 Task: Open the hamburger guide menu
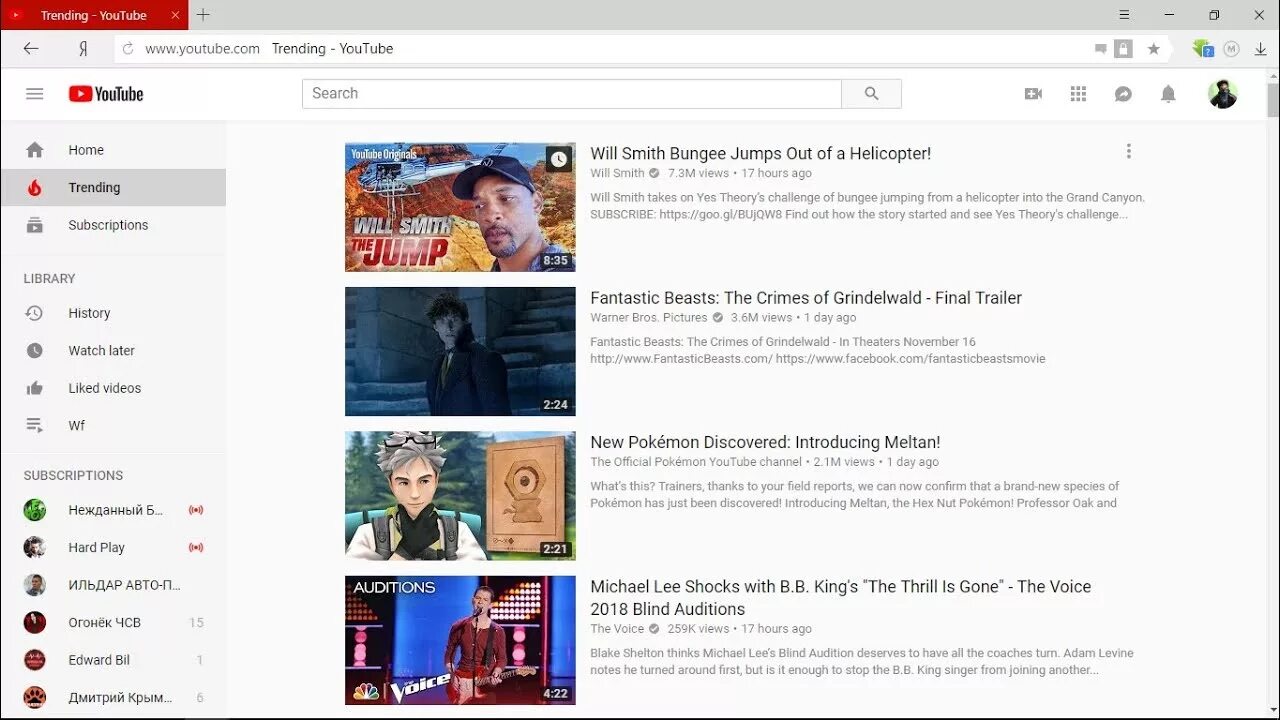[35, 94]
